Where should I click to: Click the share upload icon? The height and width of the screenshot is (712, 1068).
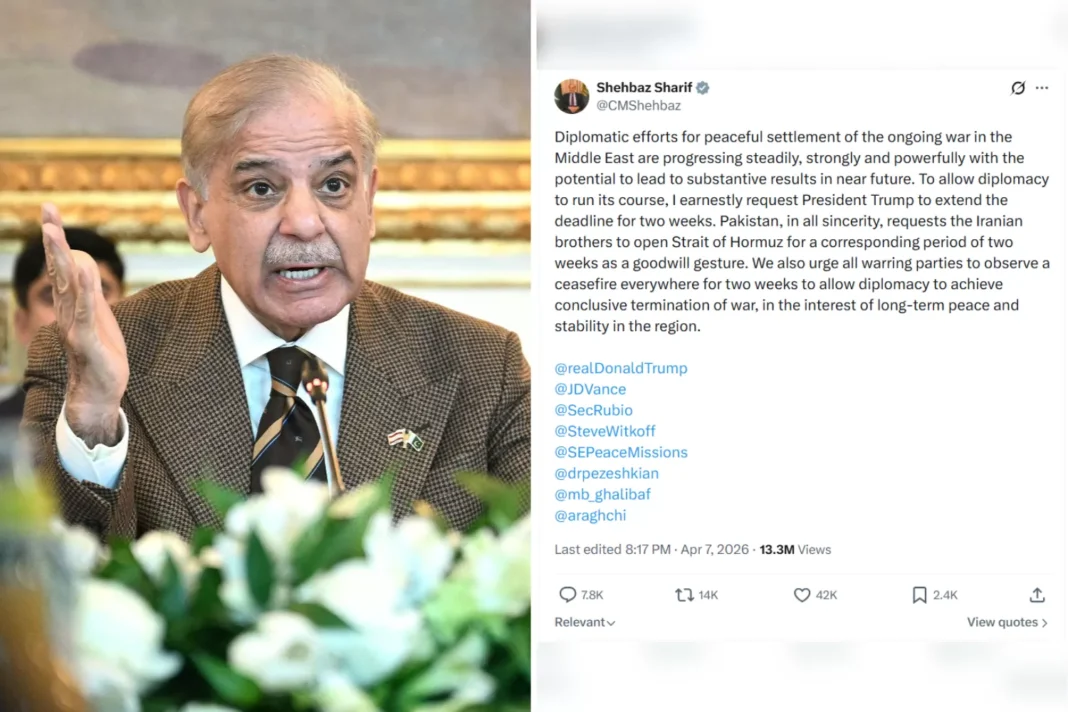click(x=1037, y=595)
